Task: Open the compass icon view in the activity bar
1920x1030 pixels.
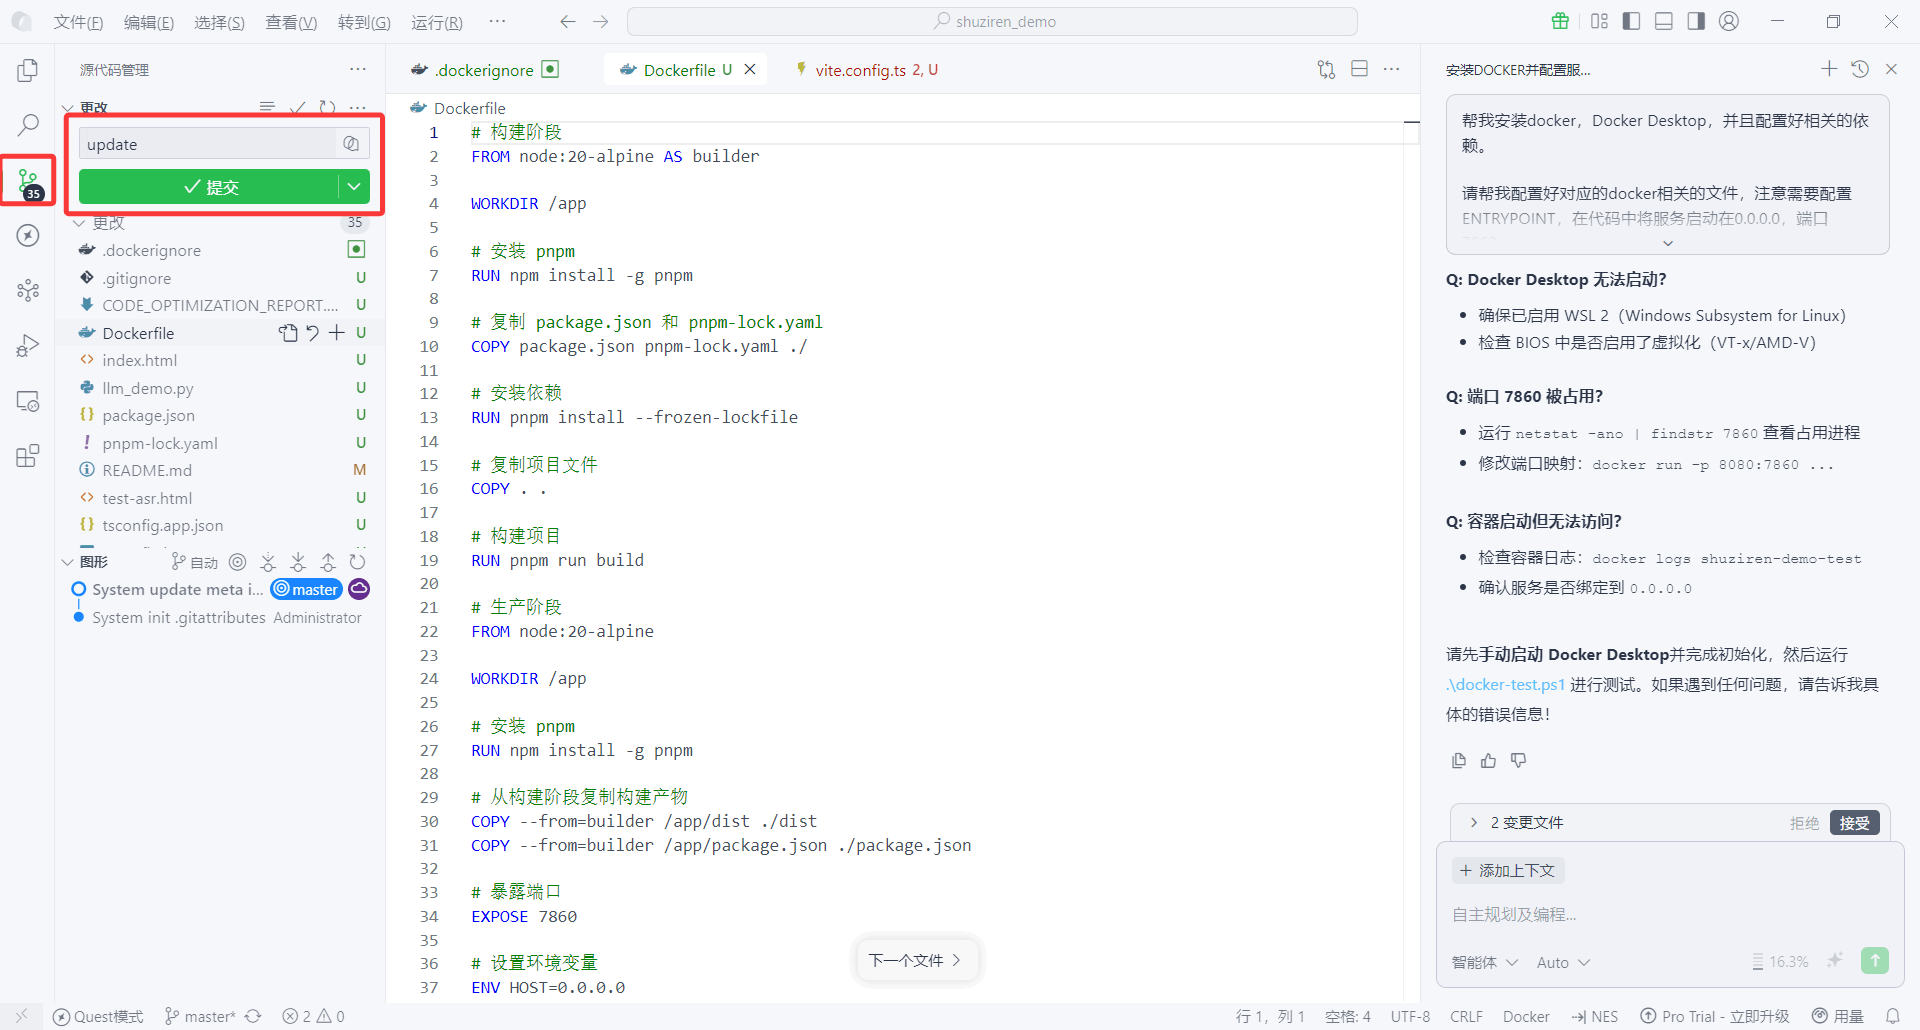Action: (28, 236)
